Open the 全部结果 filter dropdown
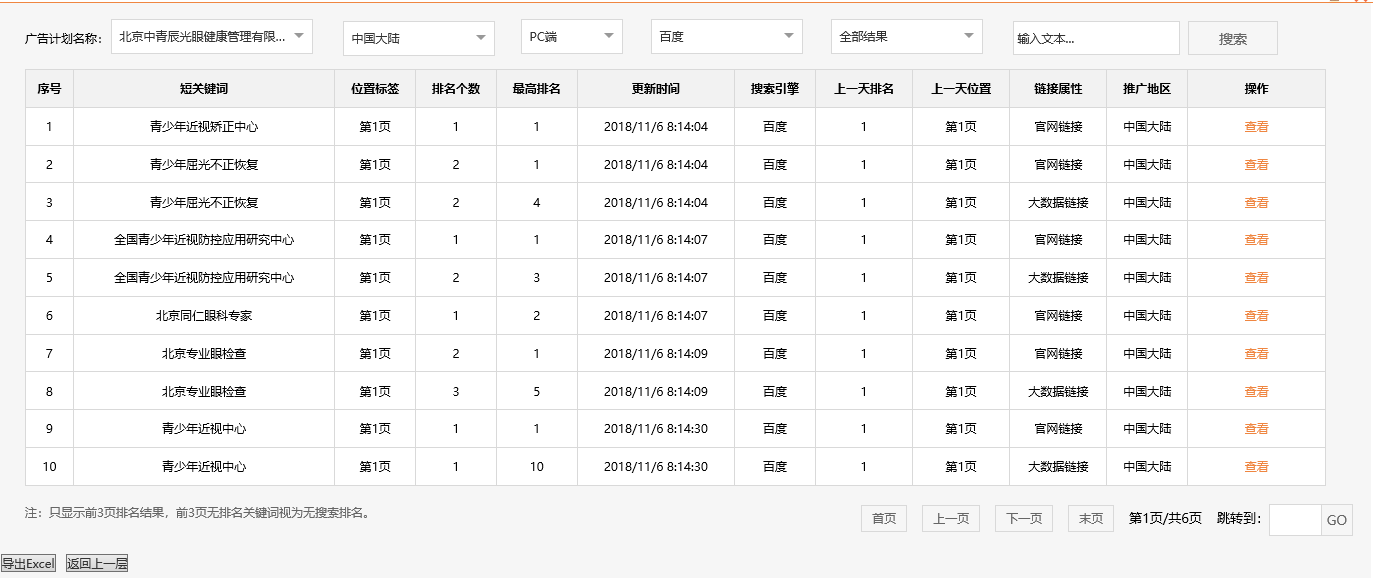The height and width of the screenshot is (578, 1373). coord(905,37)
